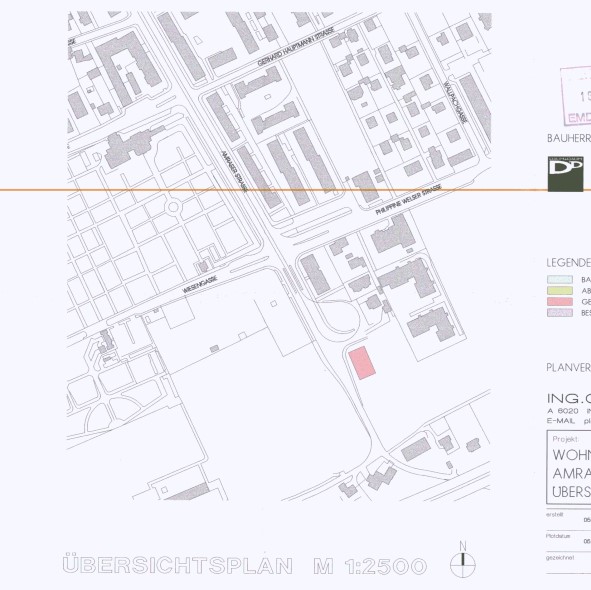Click the Philippine Welser Strasse label
Screen dimensions: 591x590
point(409,200)
